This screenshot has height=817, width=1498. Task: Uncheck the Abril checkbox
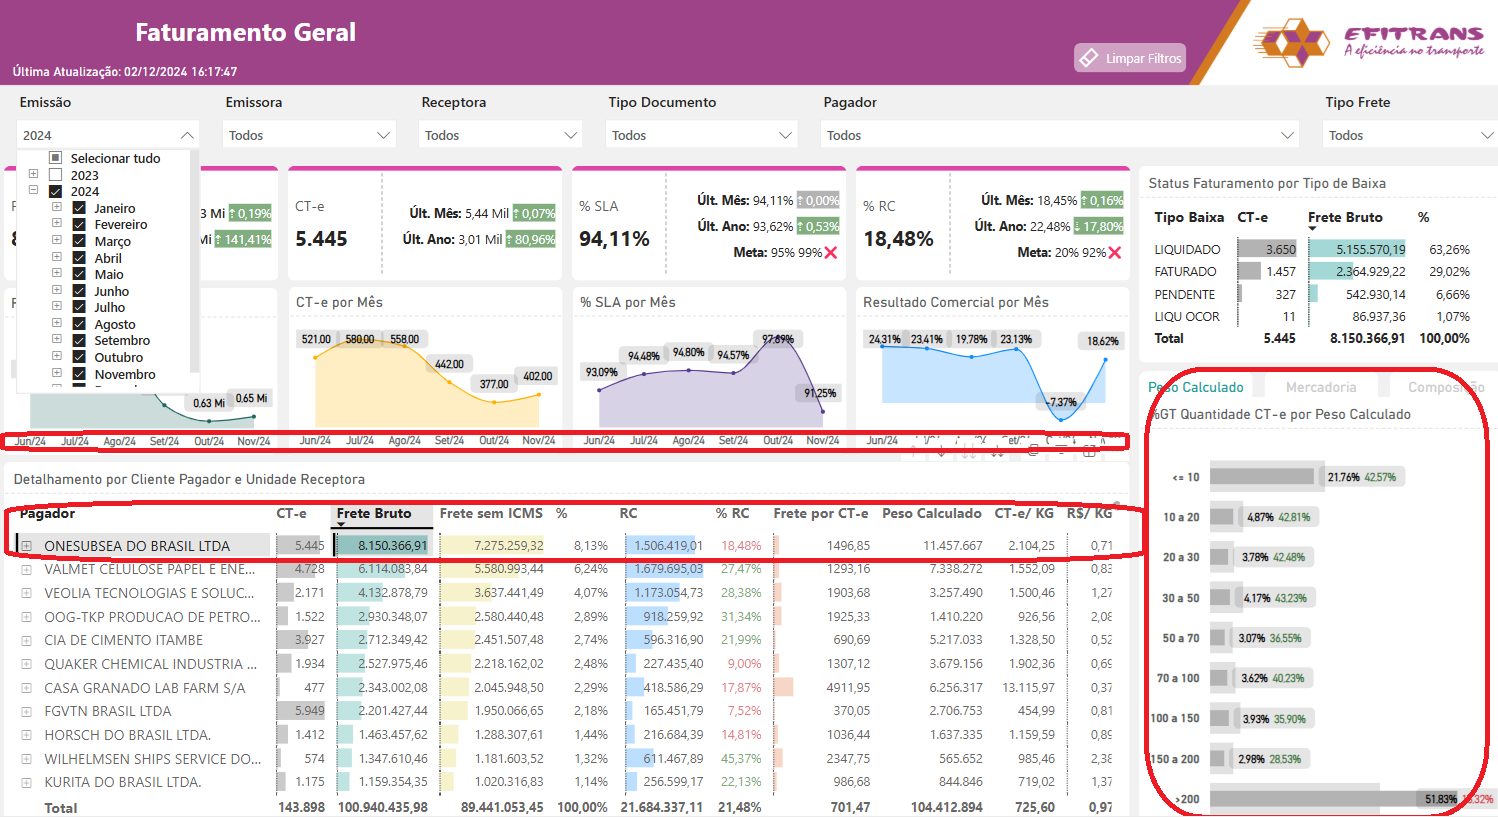click(79, 257)
